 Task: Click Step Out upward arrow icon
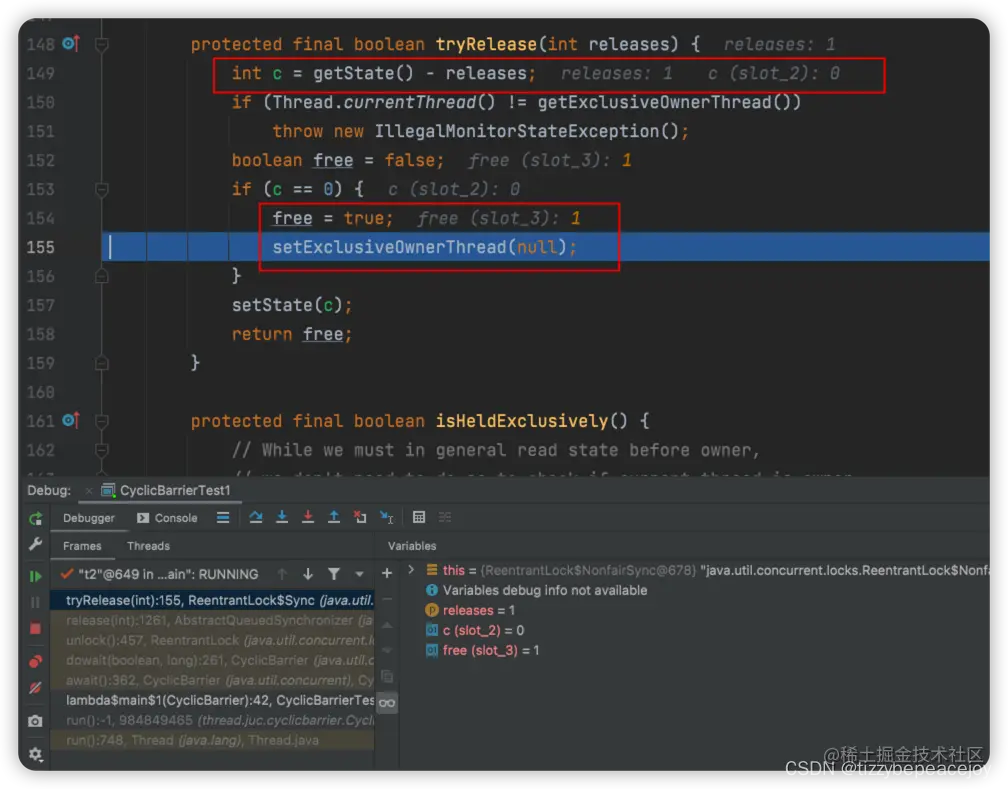point(334,517)
